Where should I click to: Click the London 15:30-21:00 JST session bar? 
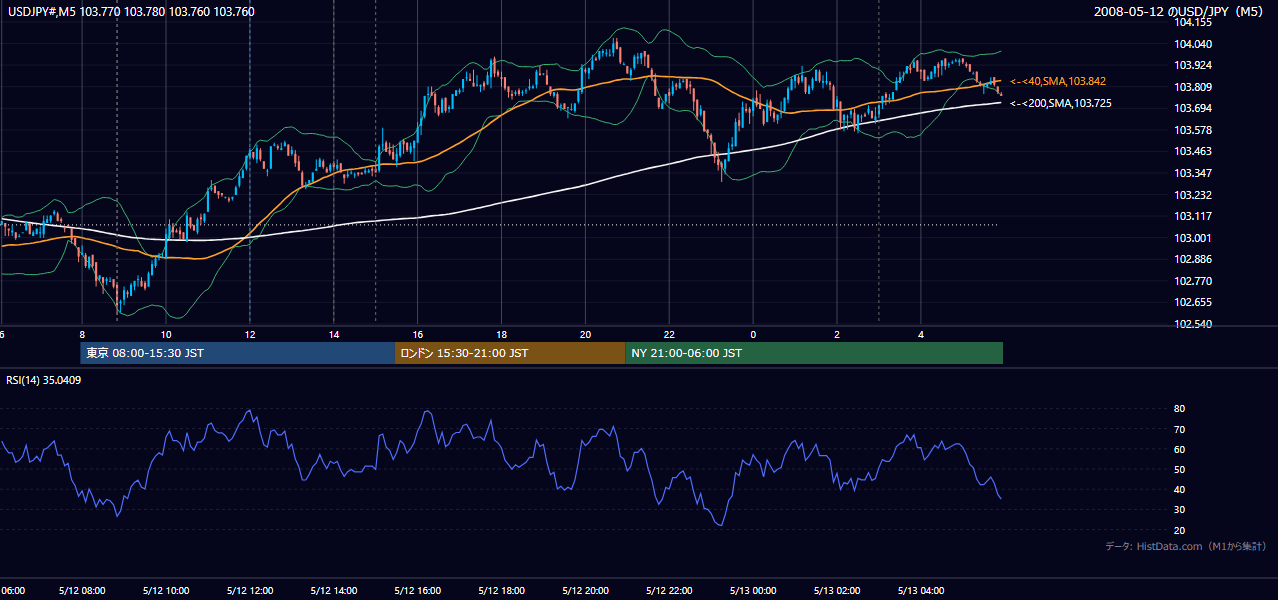pyautogui.click(x=510, y=353)
